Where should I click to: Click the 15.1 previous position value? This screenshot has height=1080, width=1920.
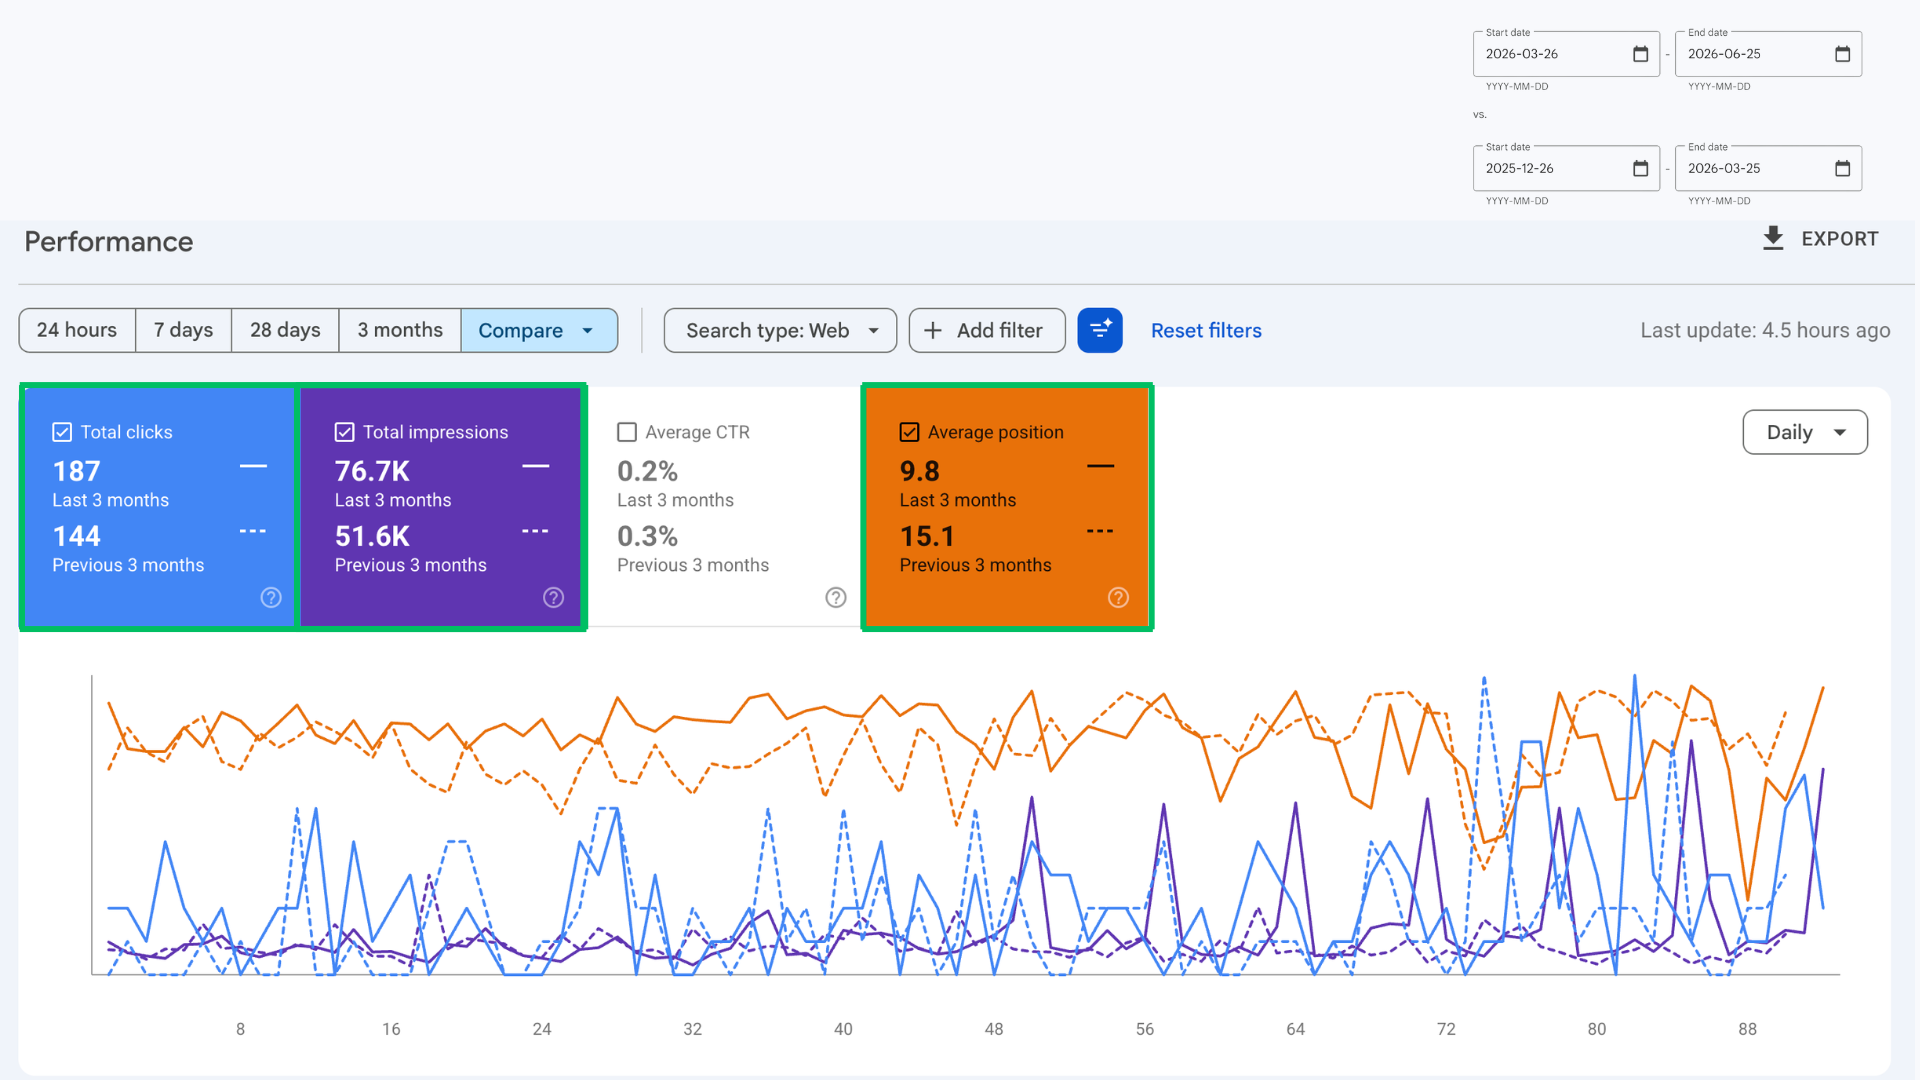[x=927, y=536]
